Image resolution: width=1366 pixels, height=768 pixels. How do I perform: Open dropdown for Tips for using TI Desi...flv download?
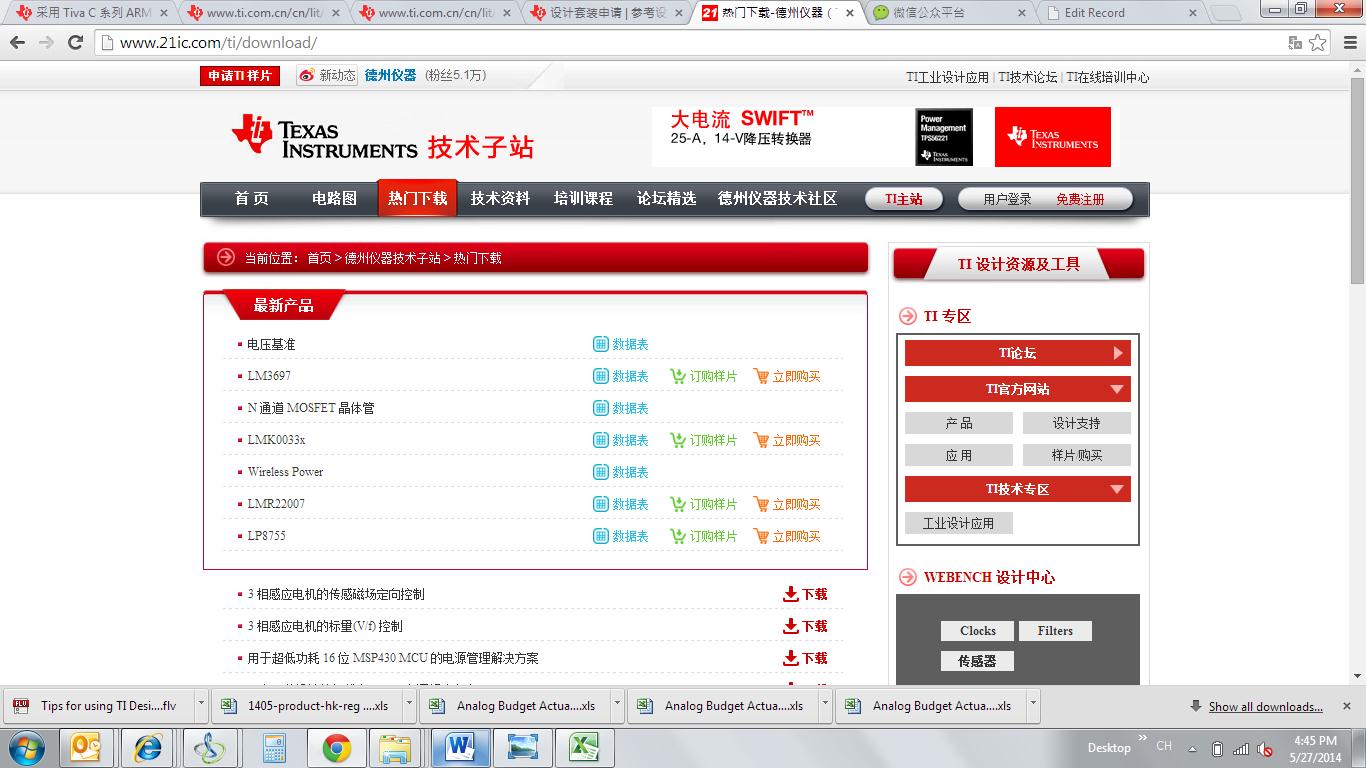point(201,705)
